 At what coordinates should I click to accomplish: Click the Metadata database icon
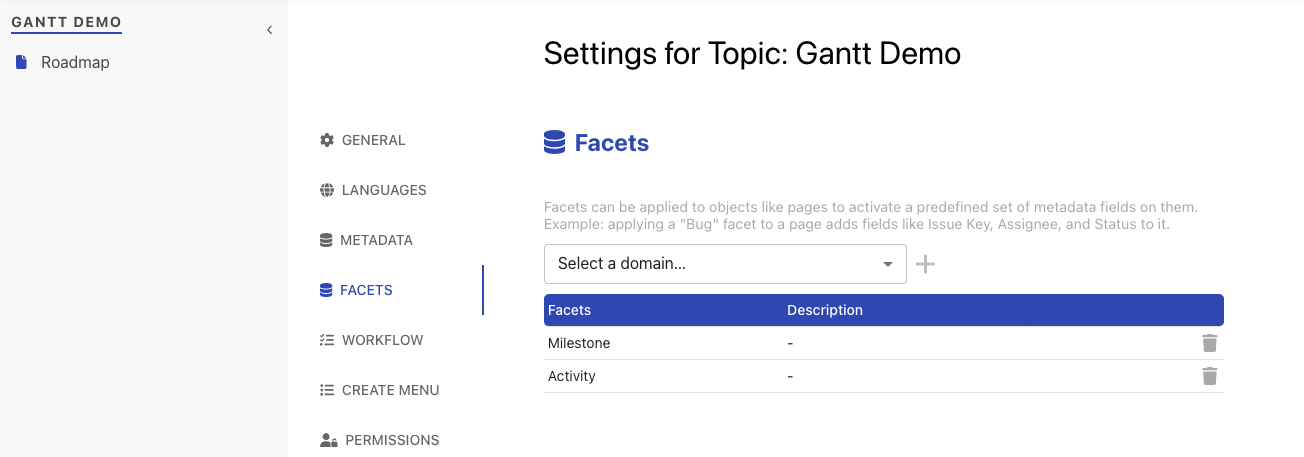[x=326, y=240]
